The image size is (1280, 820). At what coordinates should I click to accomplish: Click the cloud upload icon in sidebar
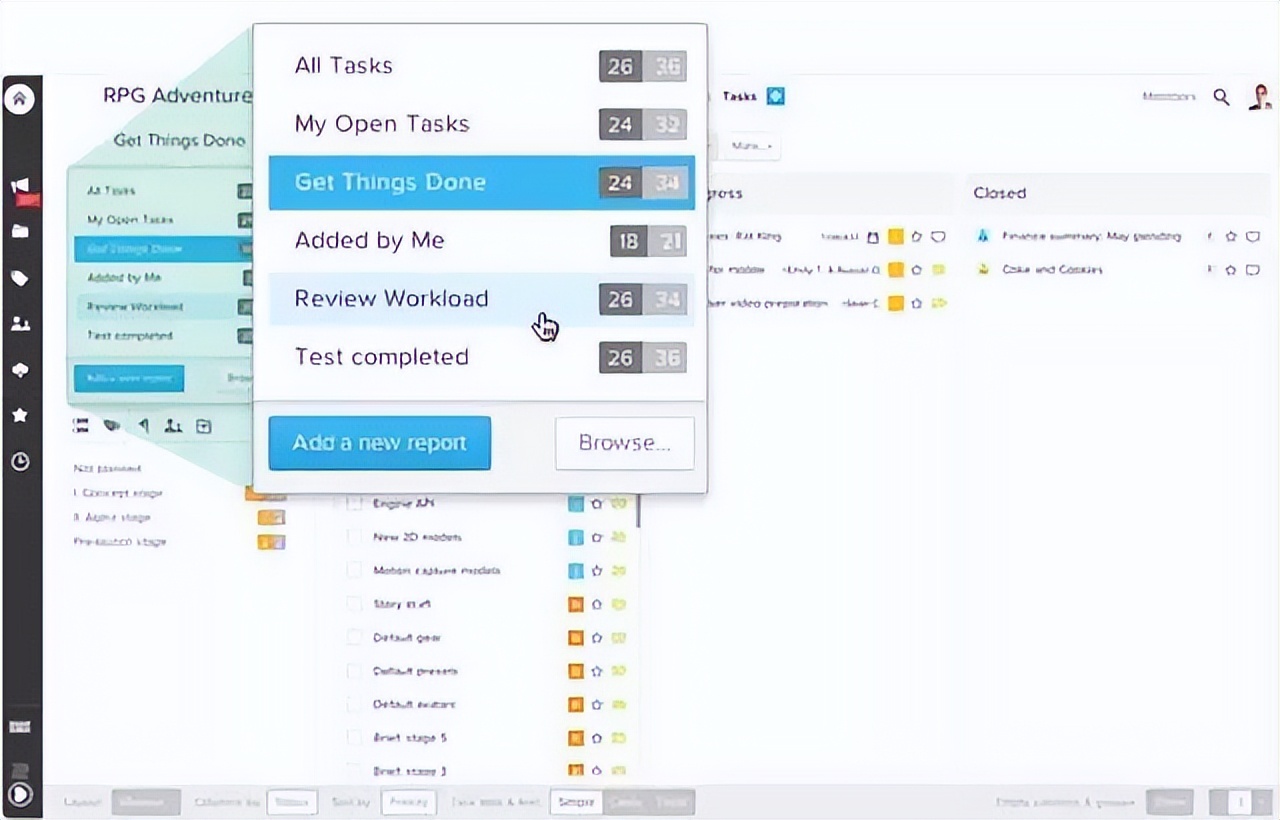[20, 370]
